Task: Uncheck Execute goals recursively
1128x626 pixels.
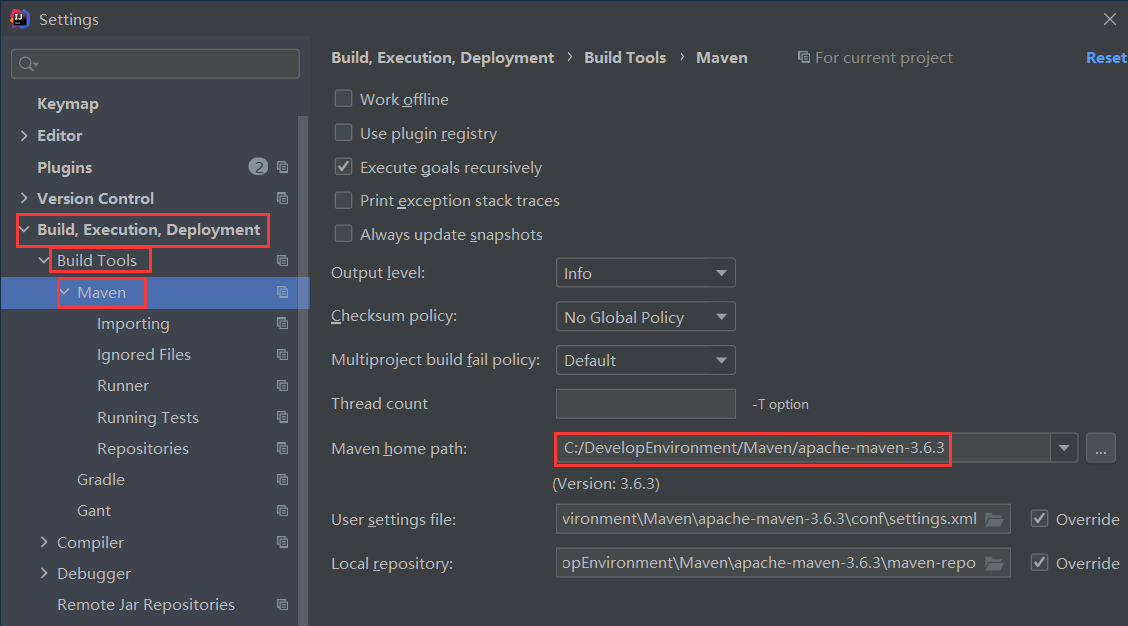Action: [x=344, y=167]
